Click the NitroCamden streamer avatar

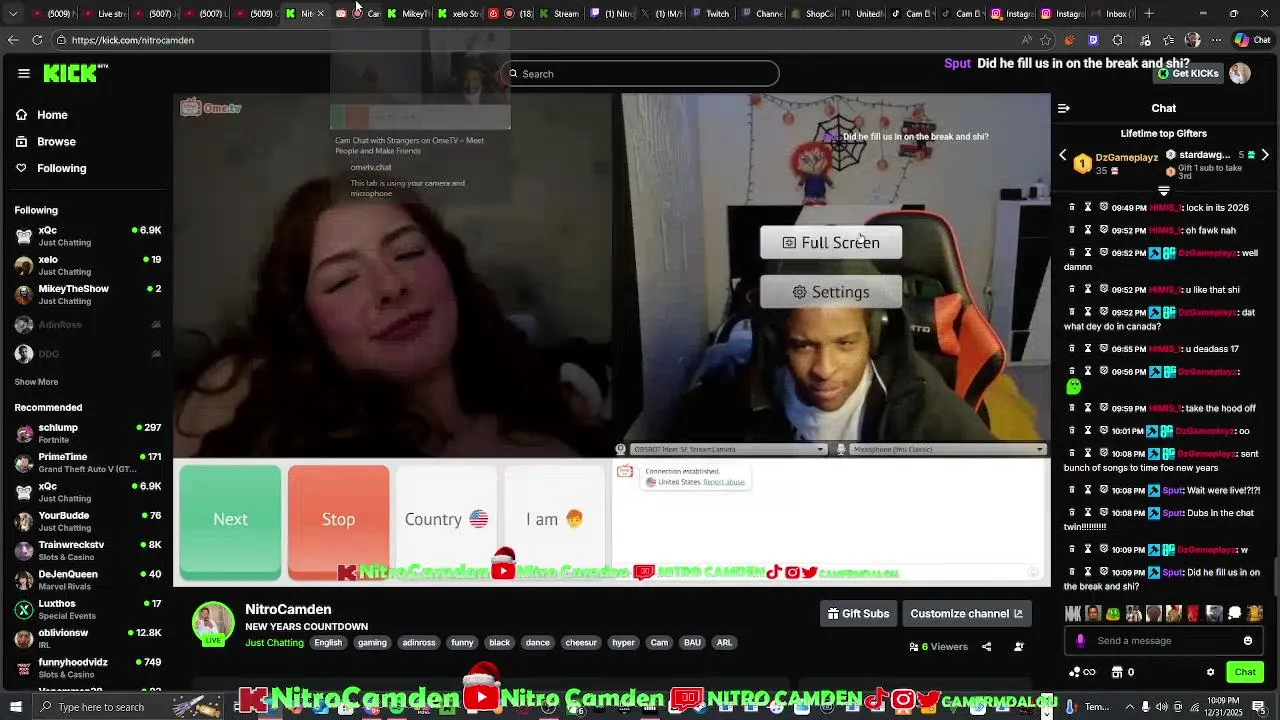(213, 623)
